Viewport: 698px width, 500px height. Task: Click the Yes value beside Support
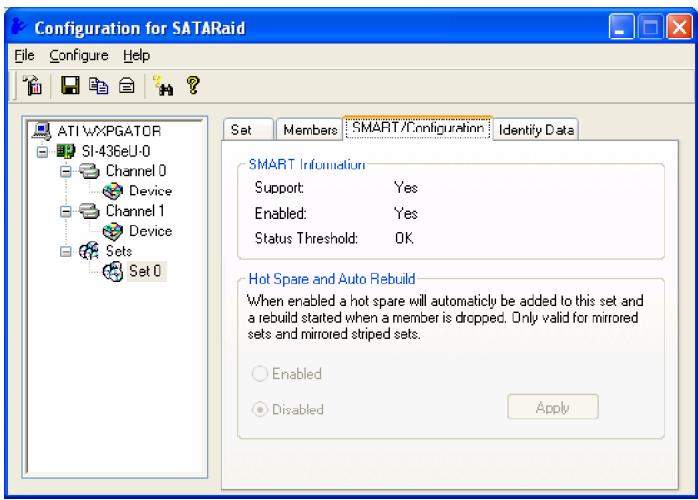click(406, 187)
